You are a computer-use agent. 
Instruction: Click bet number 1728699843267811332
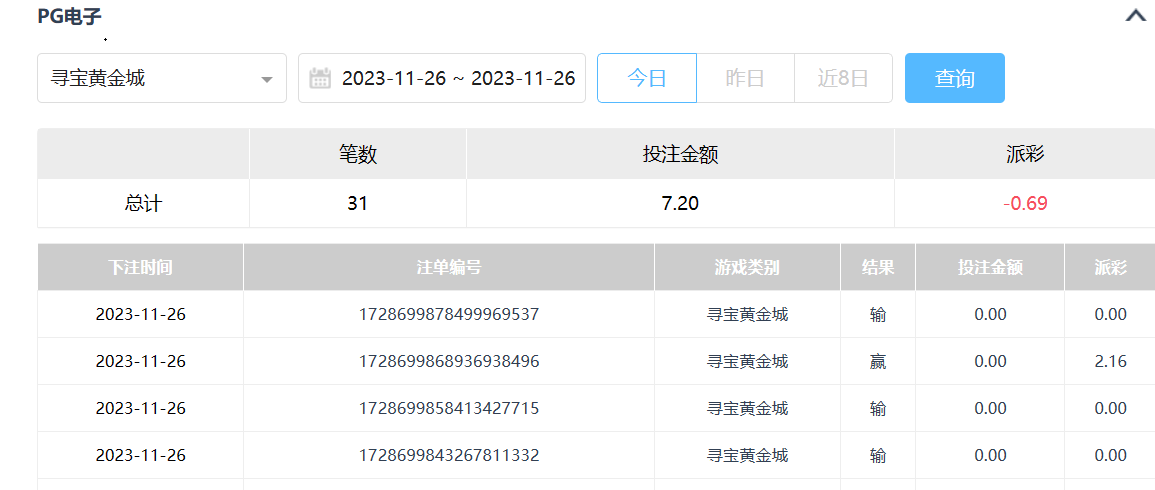tap(449, 455)
